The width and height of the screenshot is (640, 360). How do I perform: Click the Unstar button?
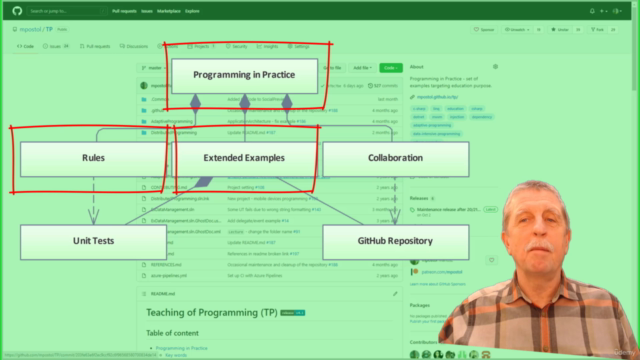point(560,29)
